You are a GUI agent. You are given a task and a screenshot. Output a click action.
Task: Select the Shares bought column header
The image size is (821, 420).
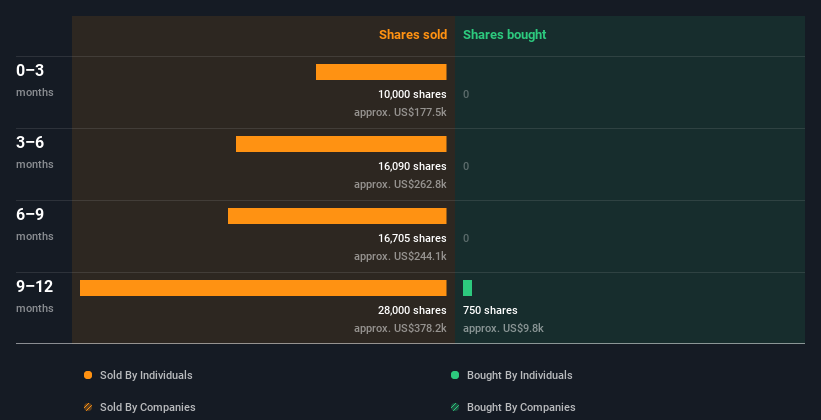505,35
